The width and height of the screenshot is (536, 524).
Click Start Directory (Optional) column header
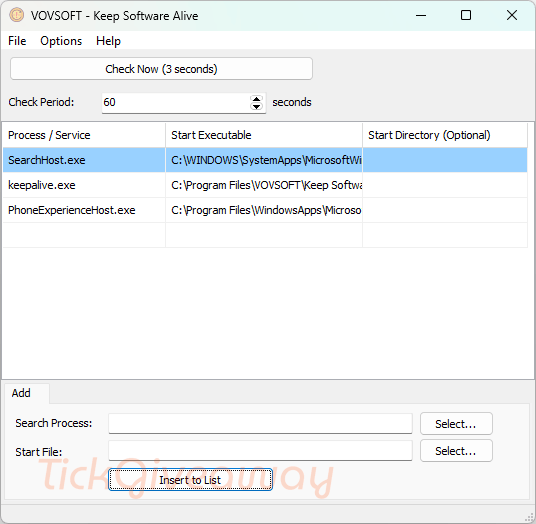(445, 135)
